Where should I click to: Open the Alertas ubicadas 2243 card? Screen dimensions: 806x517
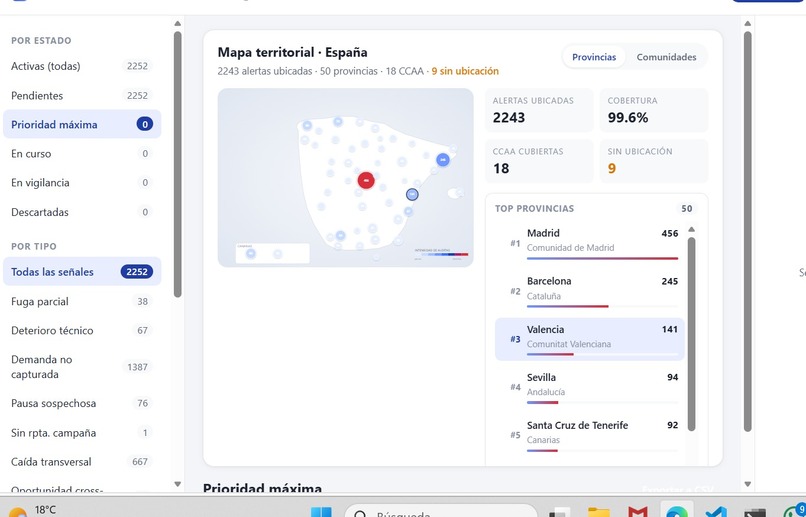click(539, 110)
